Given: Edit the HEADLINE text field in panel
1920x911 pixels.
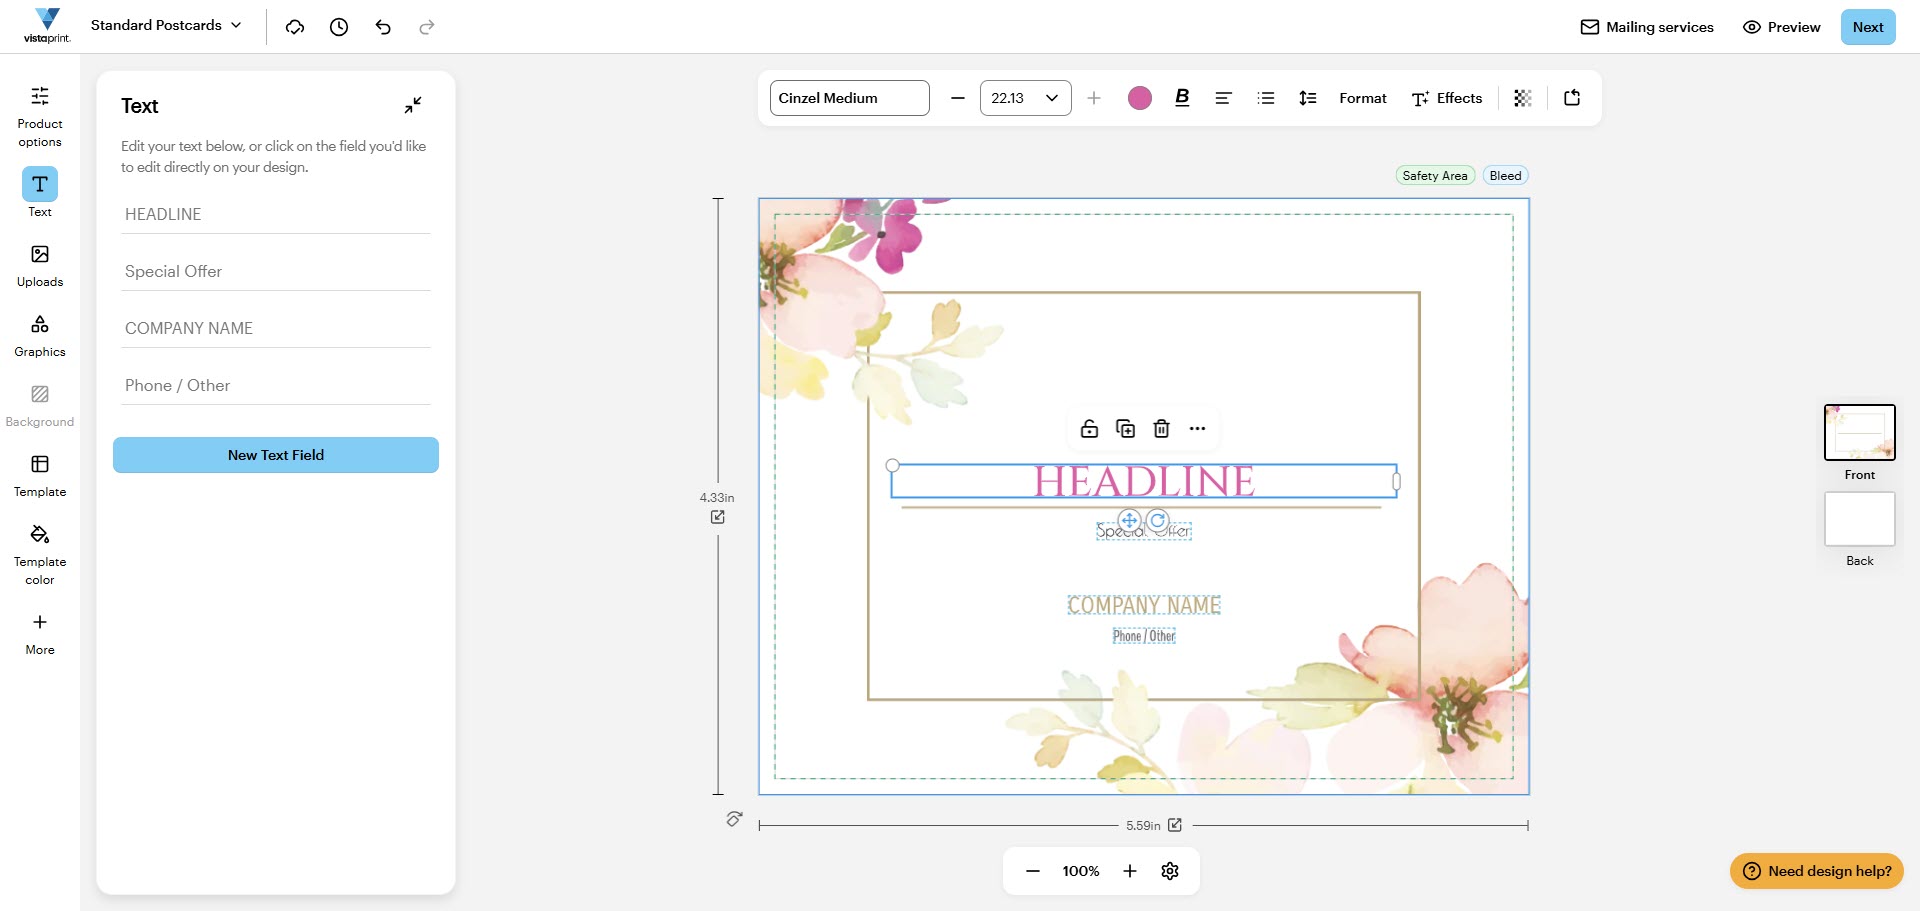Looking at the screenshot, I should 276,214.
